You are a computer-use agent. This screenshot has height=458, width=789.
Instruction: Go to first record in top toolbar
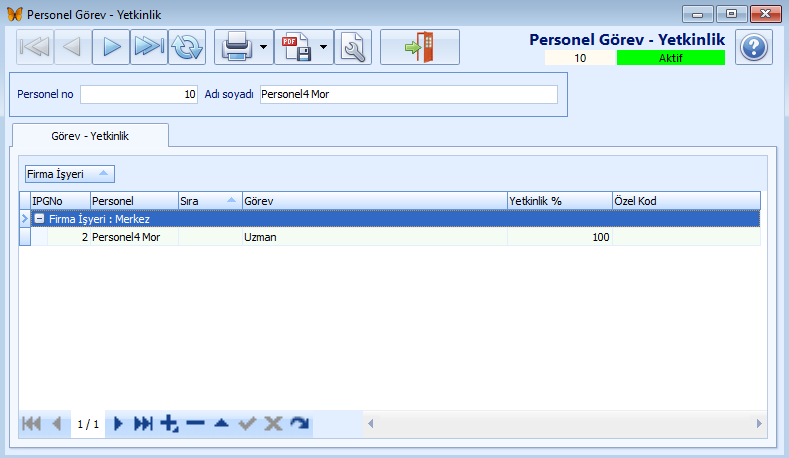pyautogui.click(x=35, y=47)
